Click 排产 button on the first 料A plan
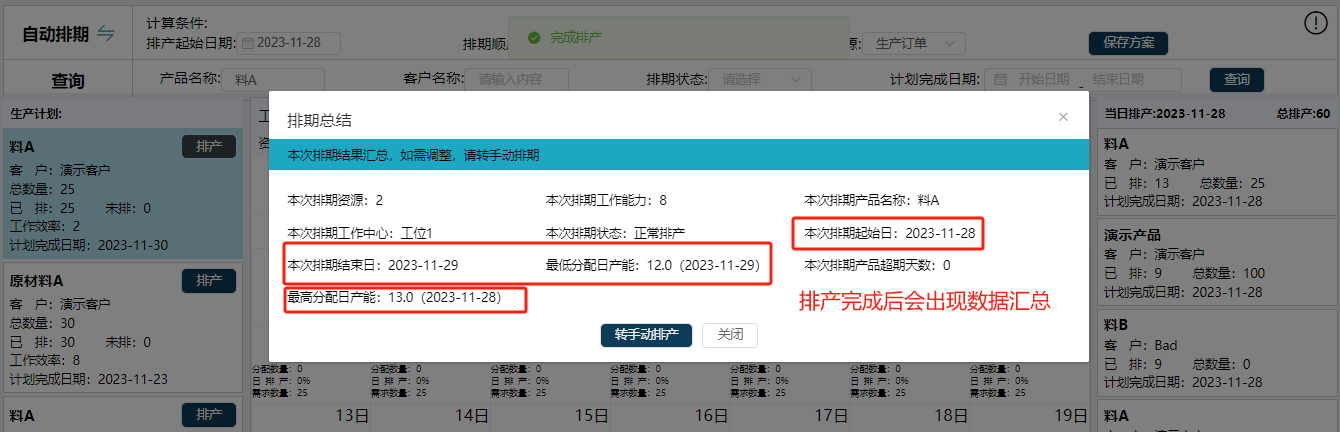The width and height of the screenshot is (1340, 432). [209, 147]
